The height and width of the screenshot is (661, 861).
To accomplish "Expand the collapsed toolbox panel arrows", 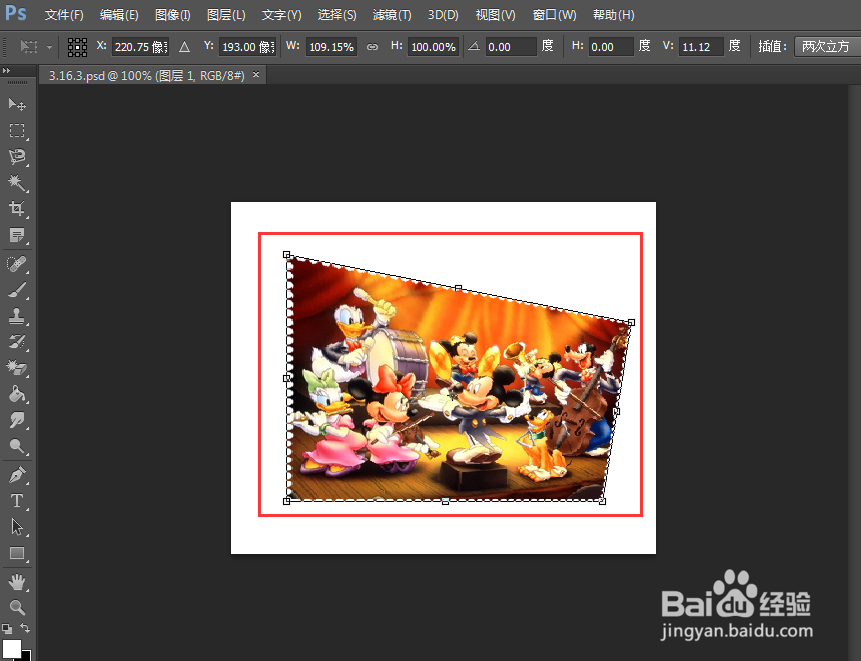I will tap(6, 70).
